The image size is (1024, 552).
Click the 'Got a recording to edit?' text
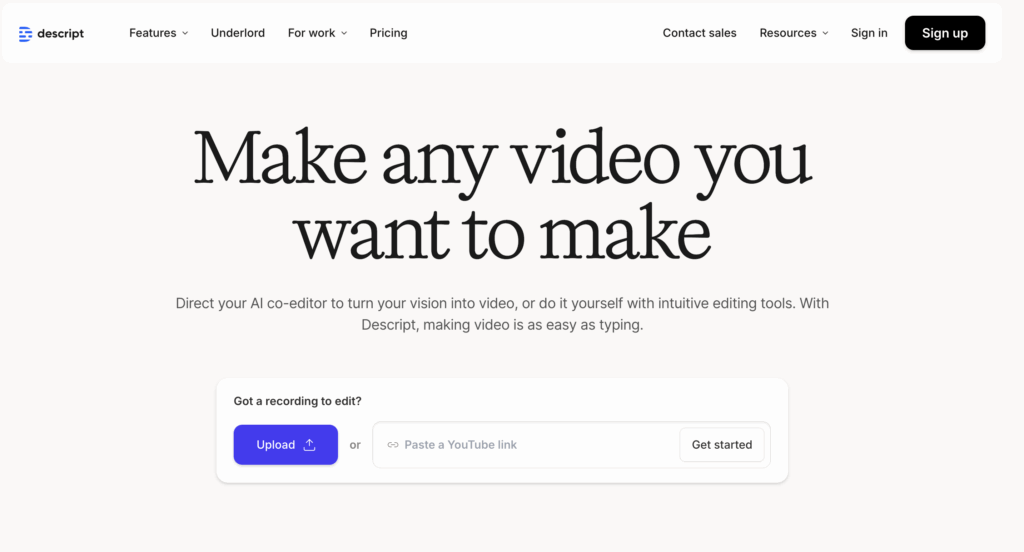(x=298, y=401)
